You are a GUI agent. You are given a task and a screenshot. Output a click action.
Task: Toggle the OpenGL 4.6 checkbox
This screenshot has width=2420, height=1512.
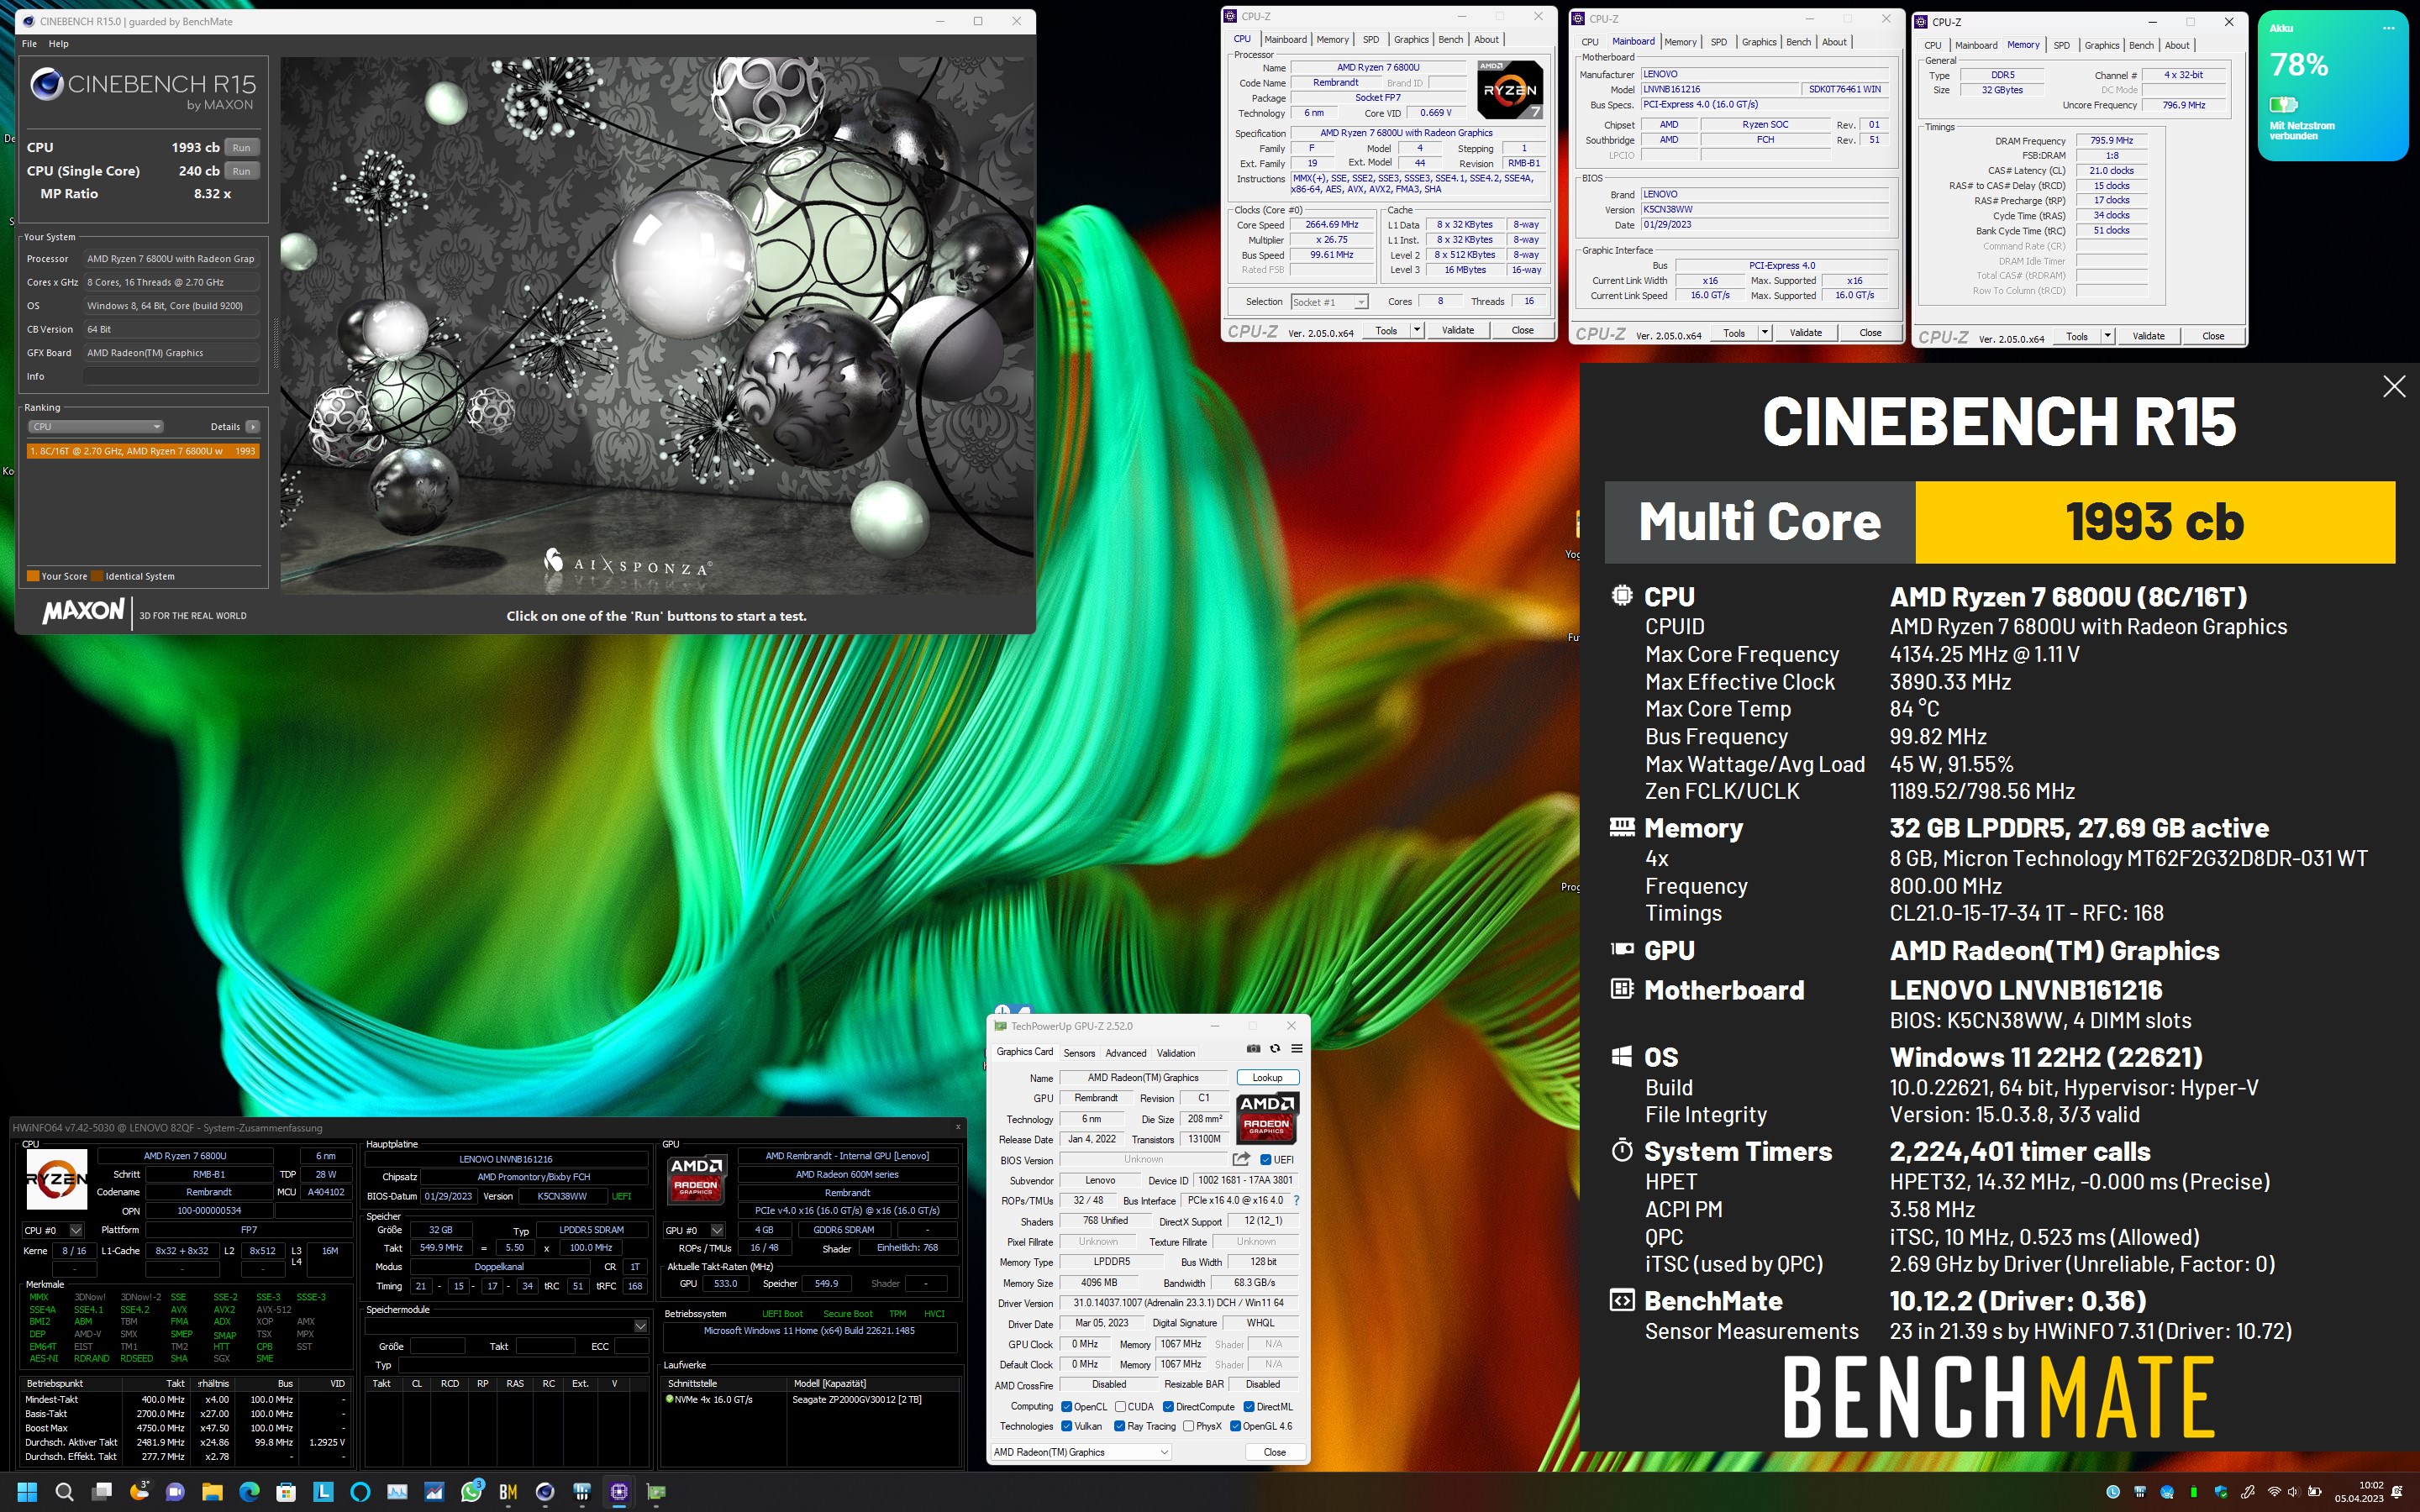click(x=1236, y=1426)
